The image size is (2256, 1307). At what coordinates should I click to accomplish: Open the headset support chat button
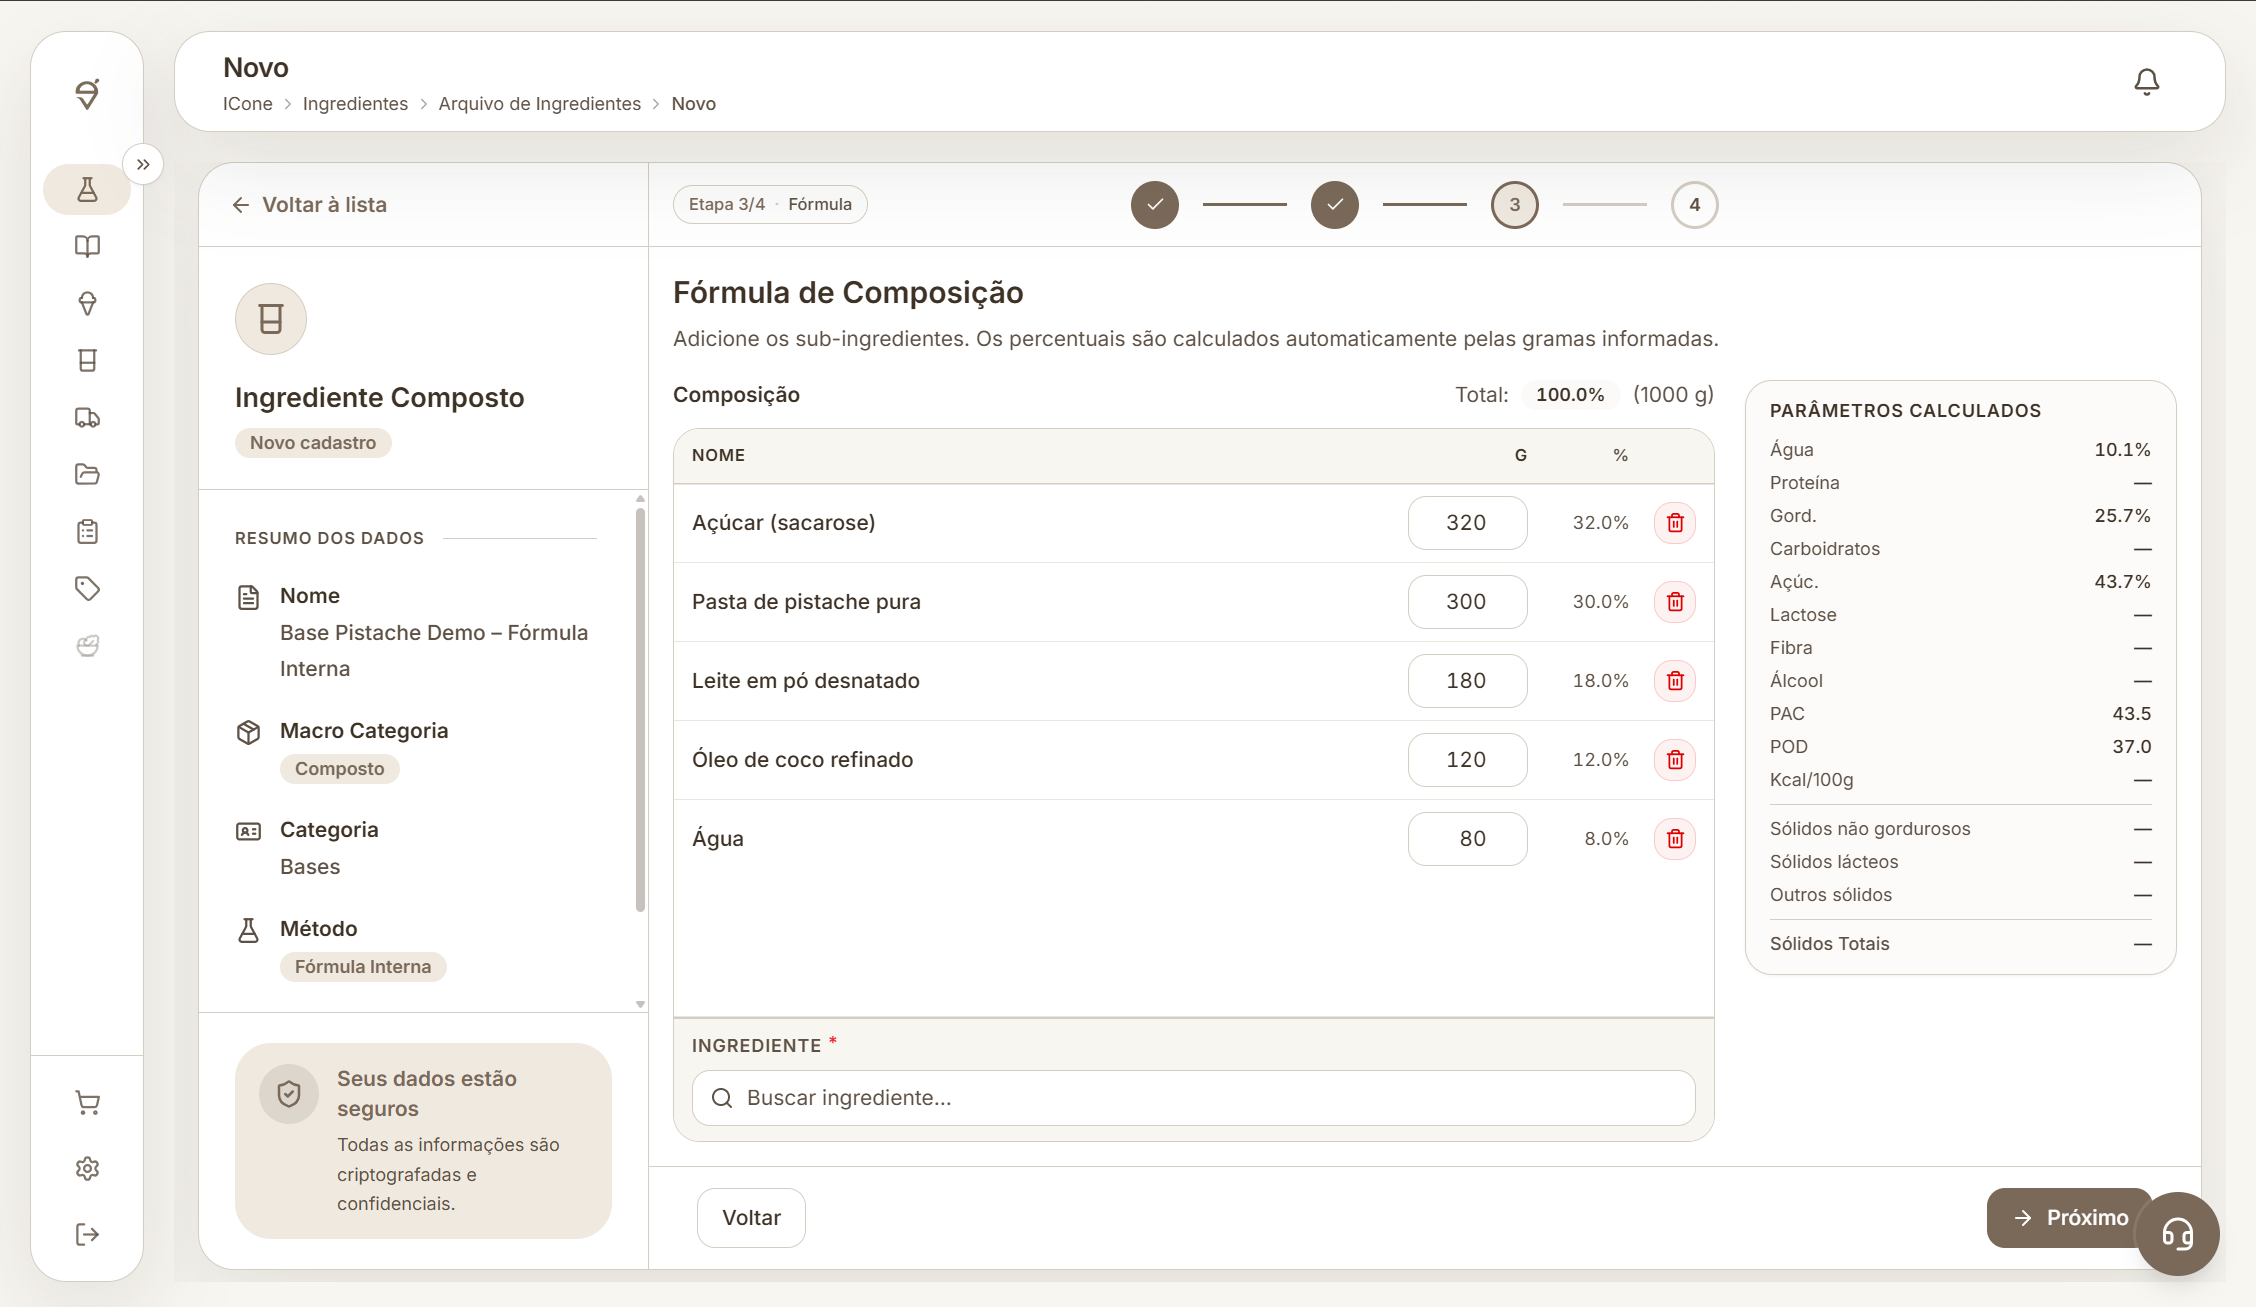[x=2177, y=1233]
